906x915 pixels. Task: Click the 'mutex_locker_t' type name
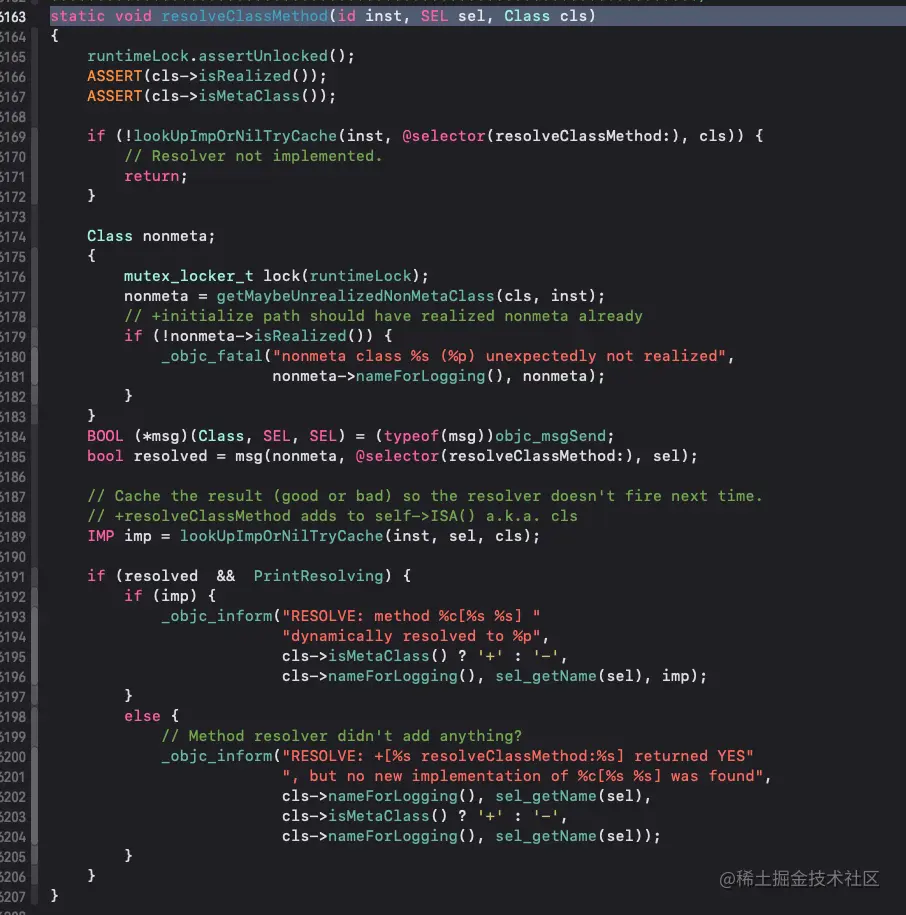coord(188,275)
